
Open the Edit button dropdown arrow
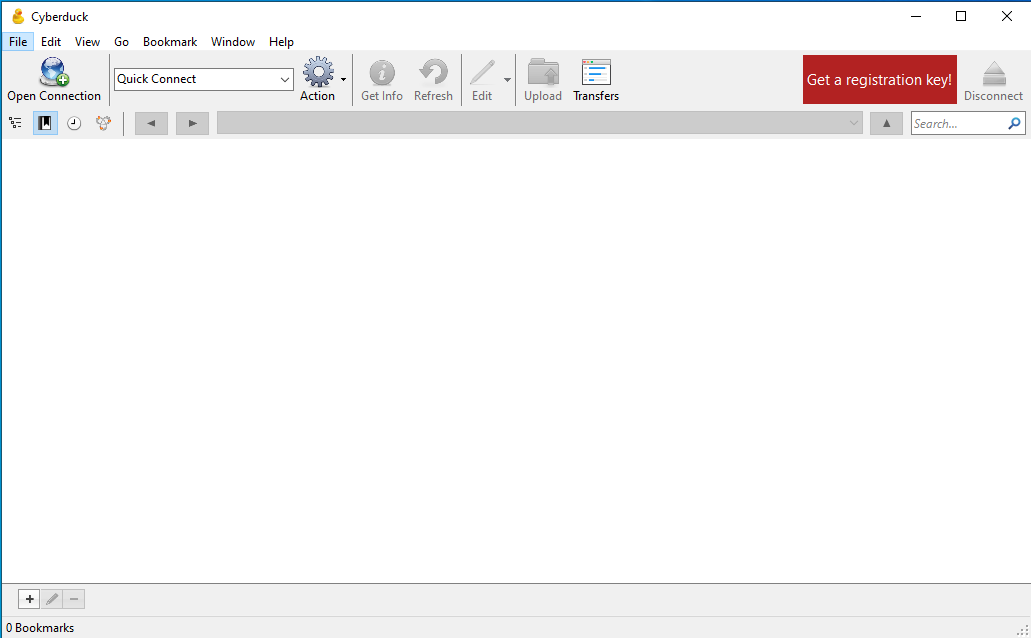pyautogui.click(x=507, y=80)
